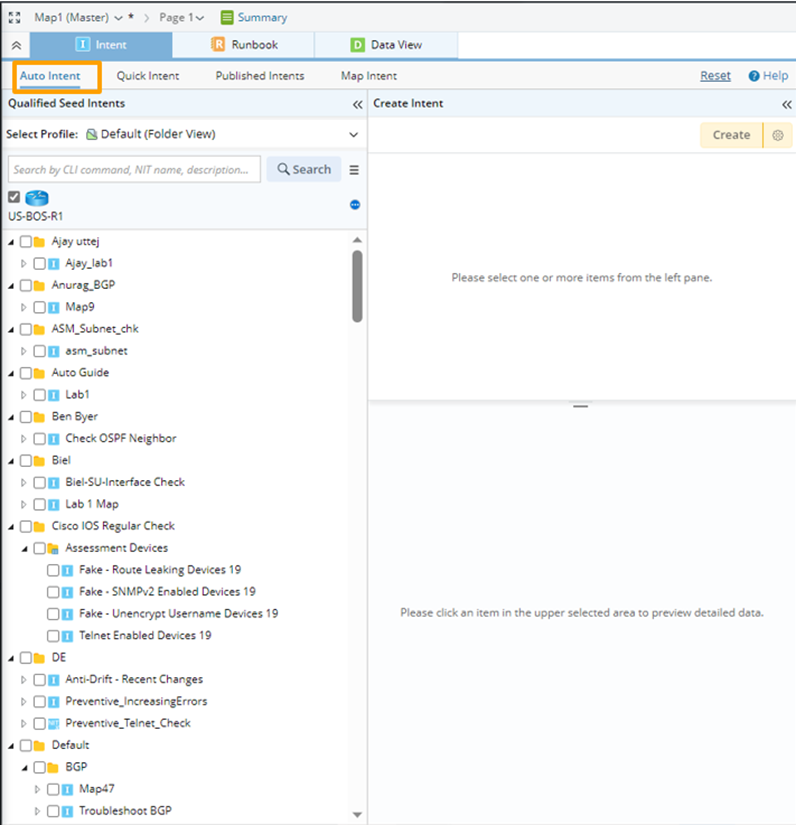Collapse the Biel folder node
Viewport: 796px width, 825px height.
pyautogui.click(x=11, y=461)
